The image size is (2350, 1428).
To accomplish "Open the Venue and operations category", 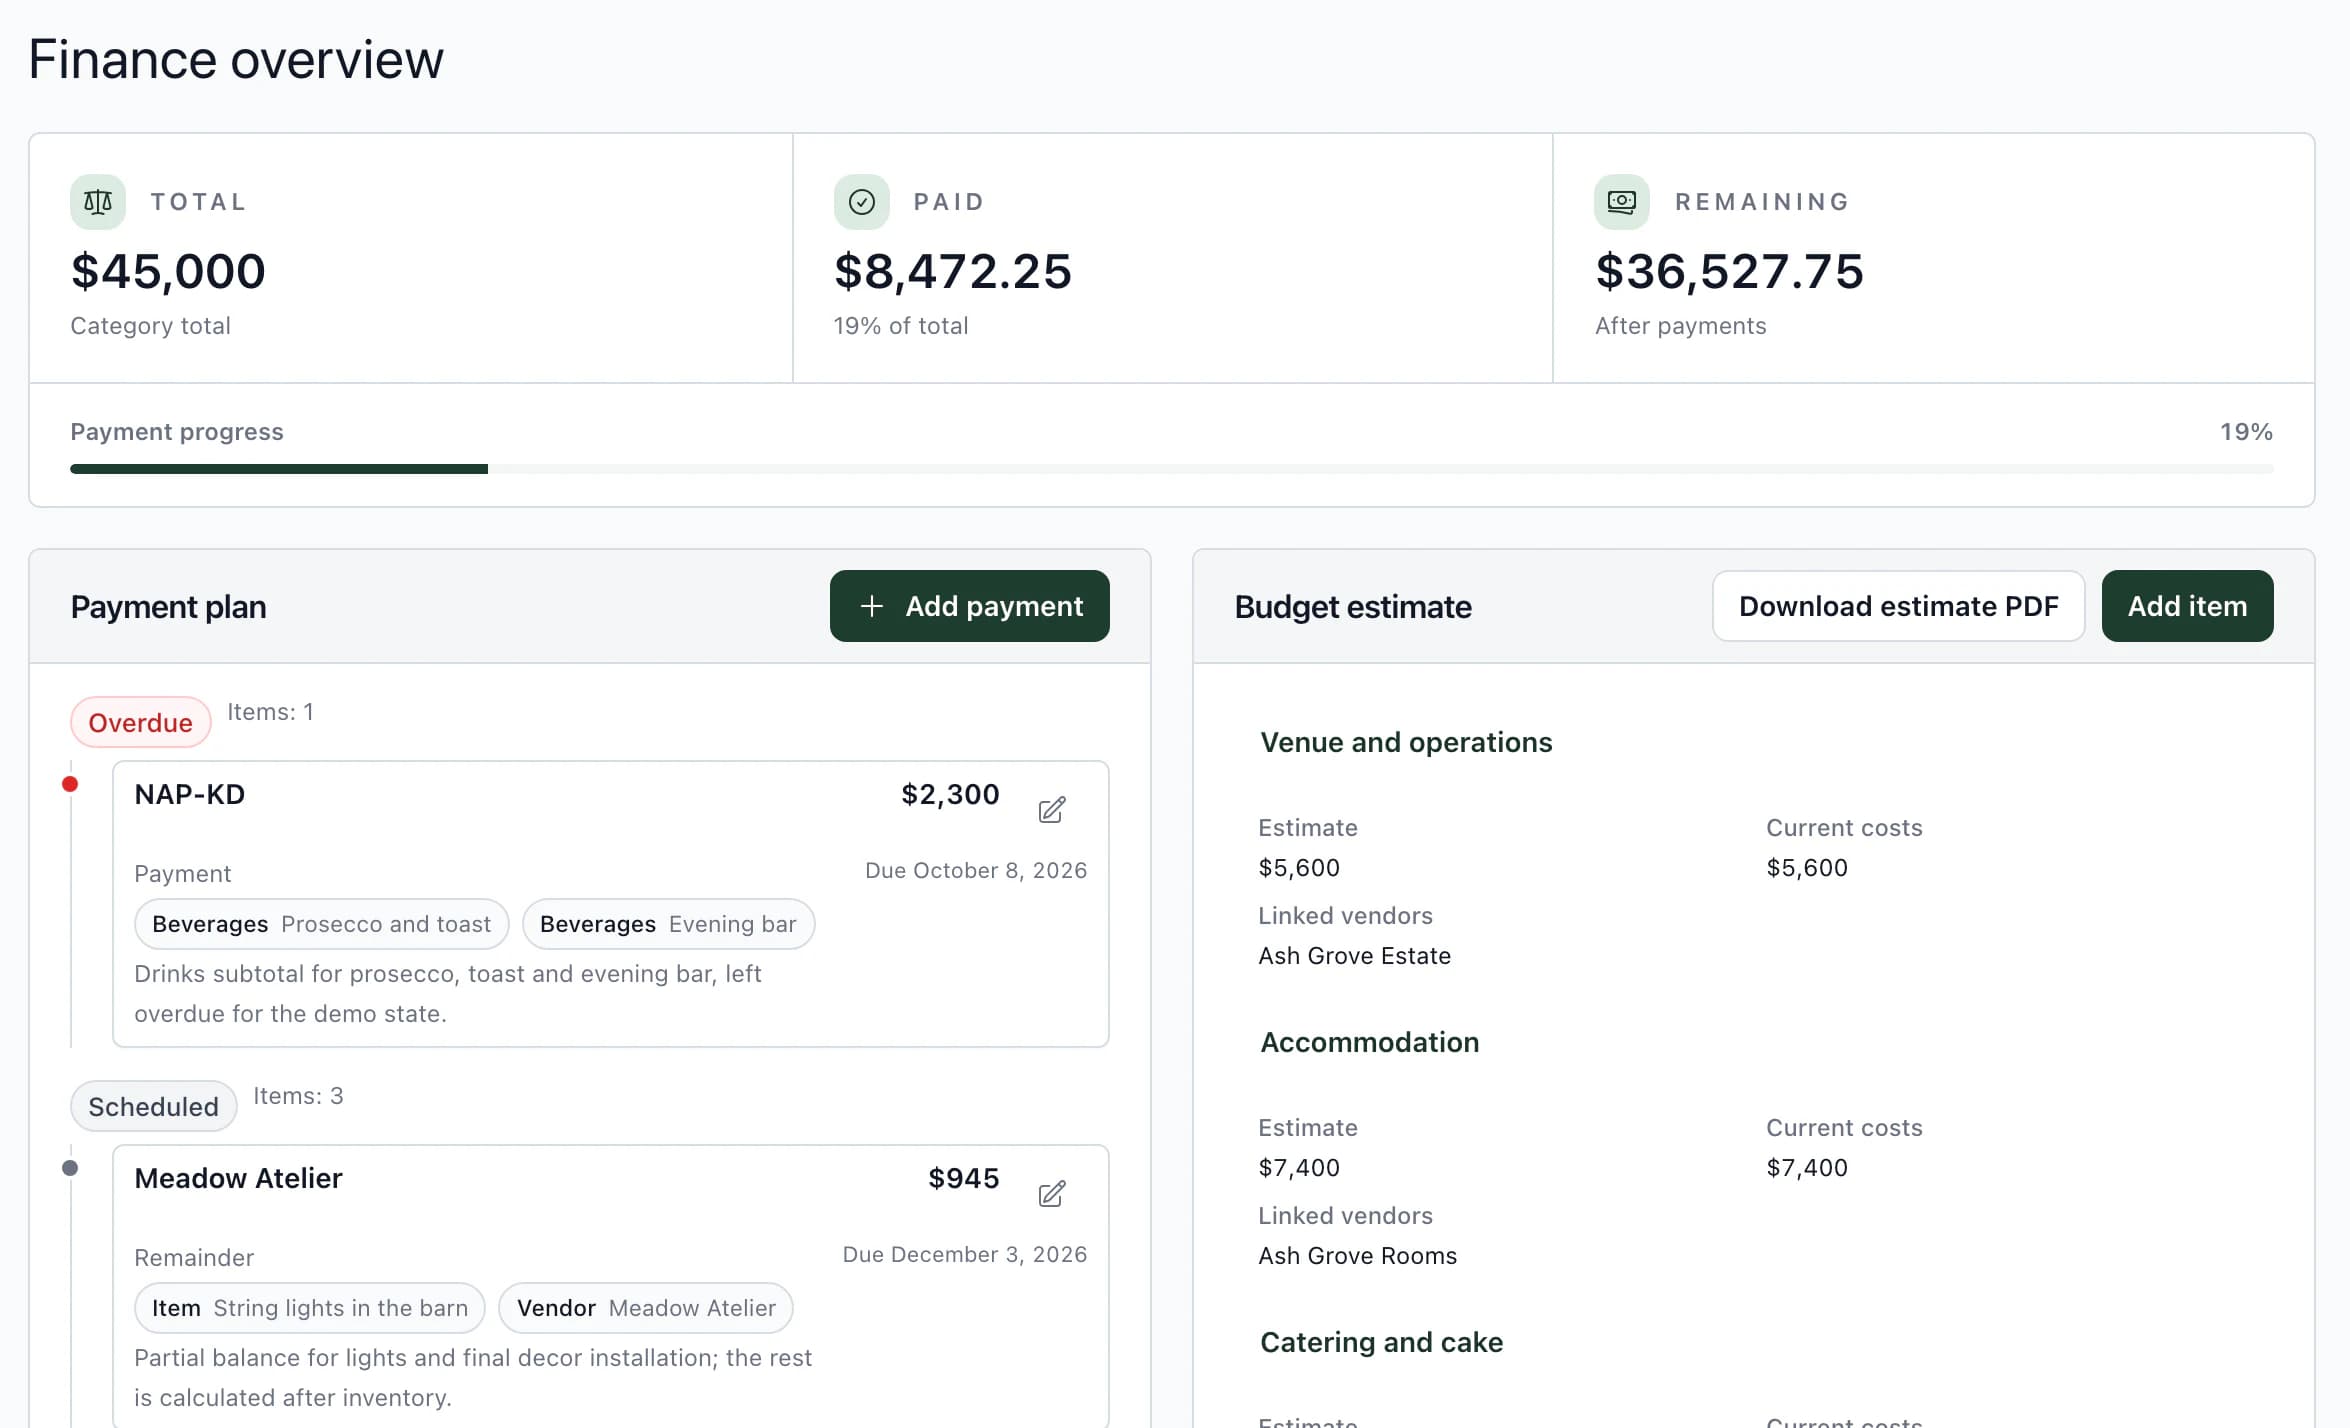I will click(x=1406, y=742).
